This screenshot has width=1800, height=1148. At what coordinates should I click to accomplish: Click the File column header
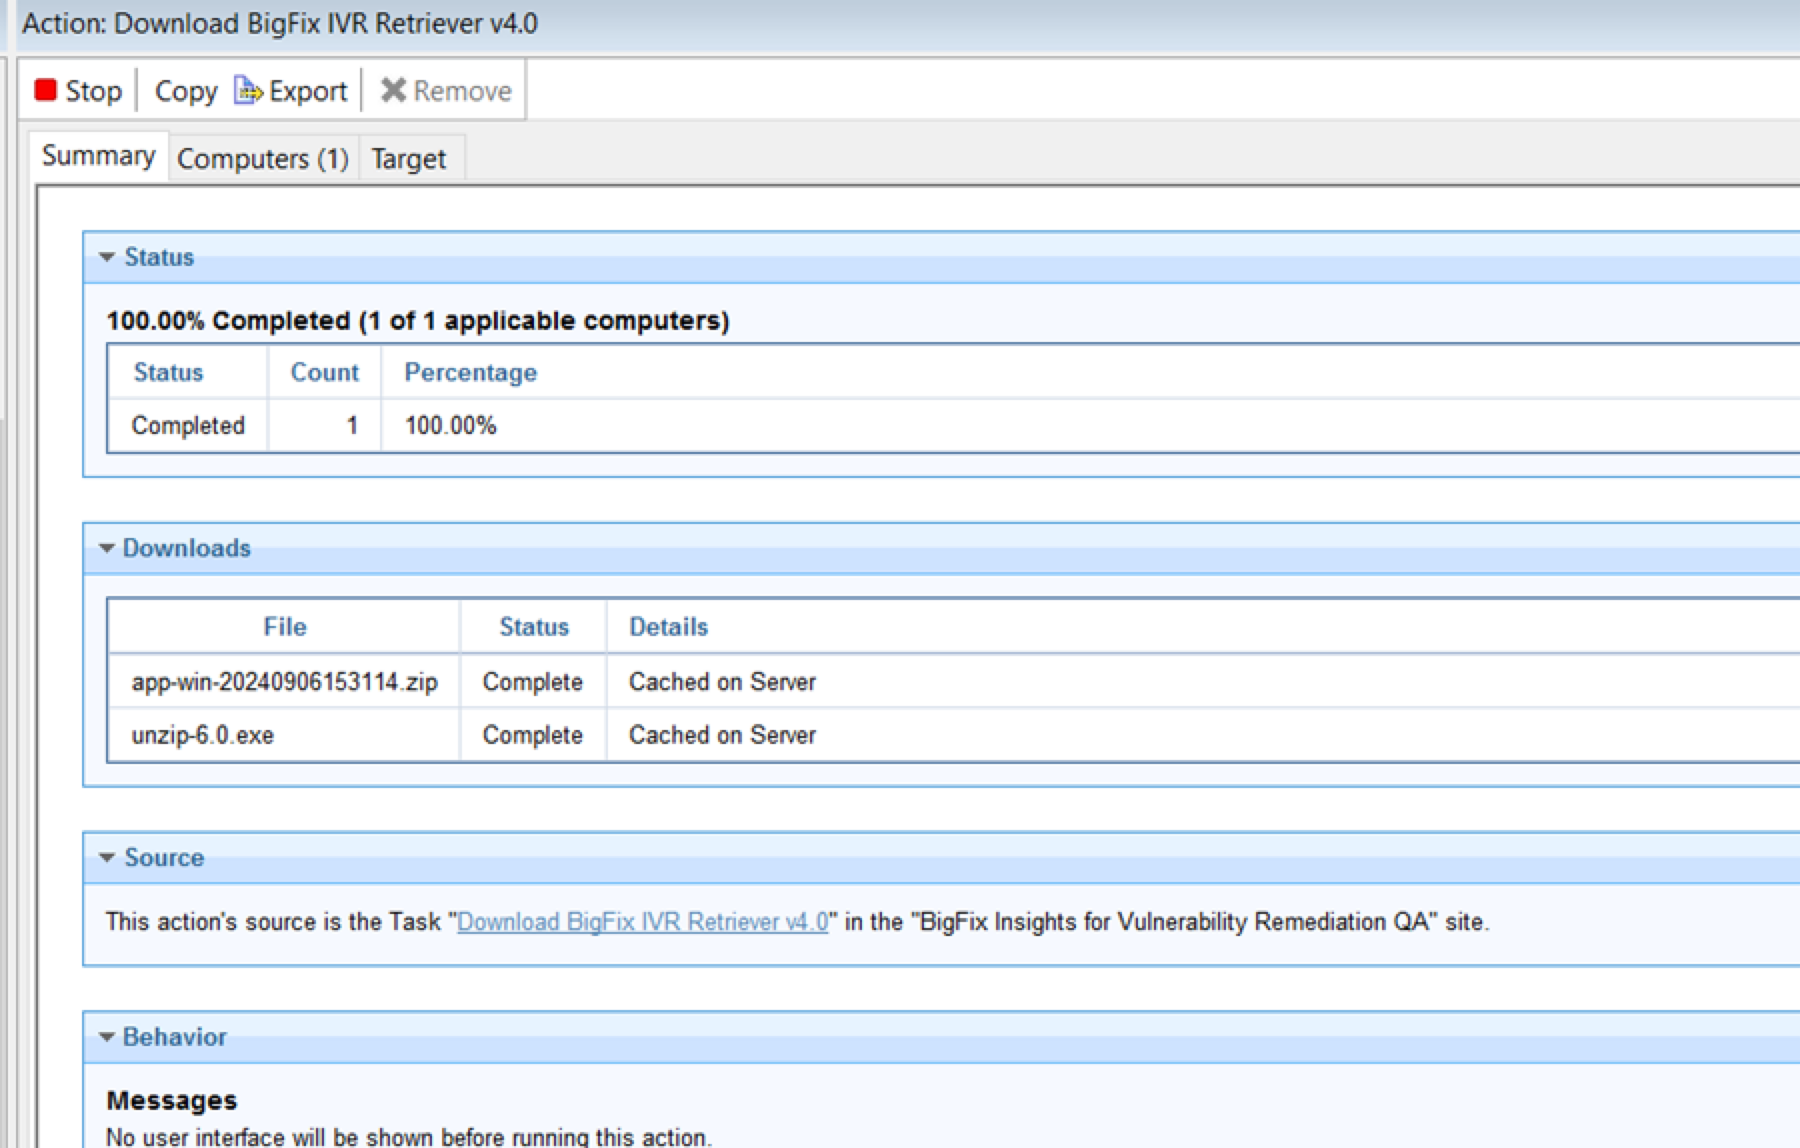tap(285, 626)
